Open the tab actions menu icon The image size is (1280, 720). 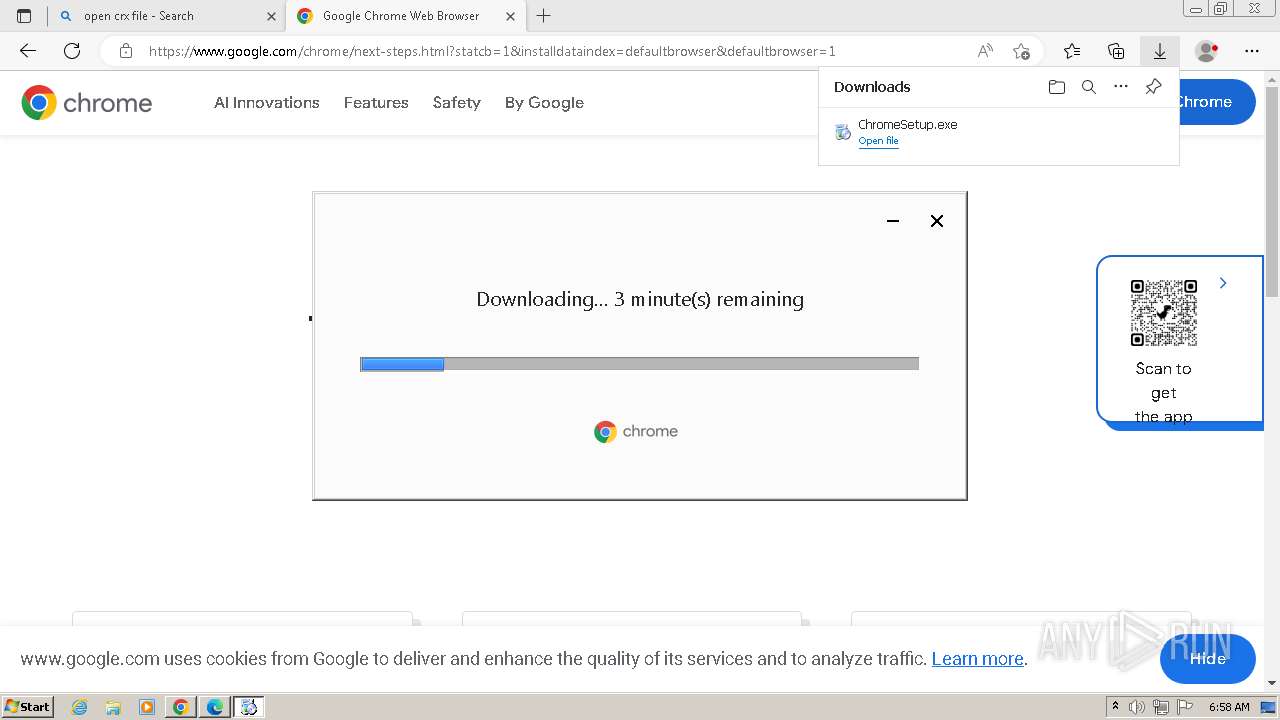tap(24, 16)
